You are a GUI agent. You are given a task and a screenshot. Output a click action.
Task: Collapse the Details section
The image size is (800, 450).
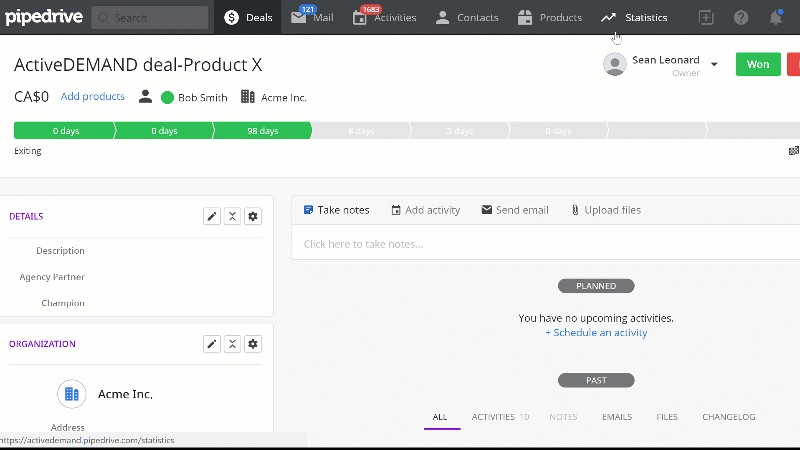[232, 216]
